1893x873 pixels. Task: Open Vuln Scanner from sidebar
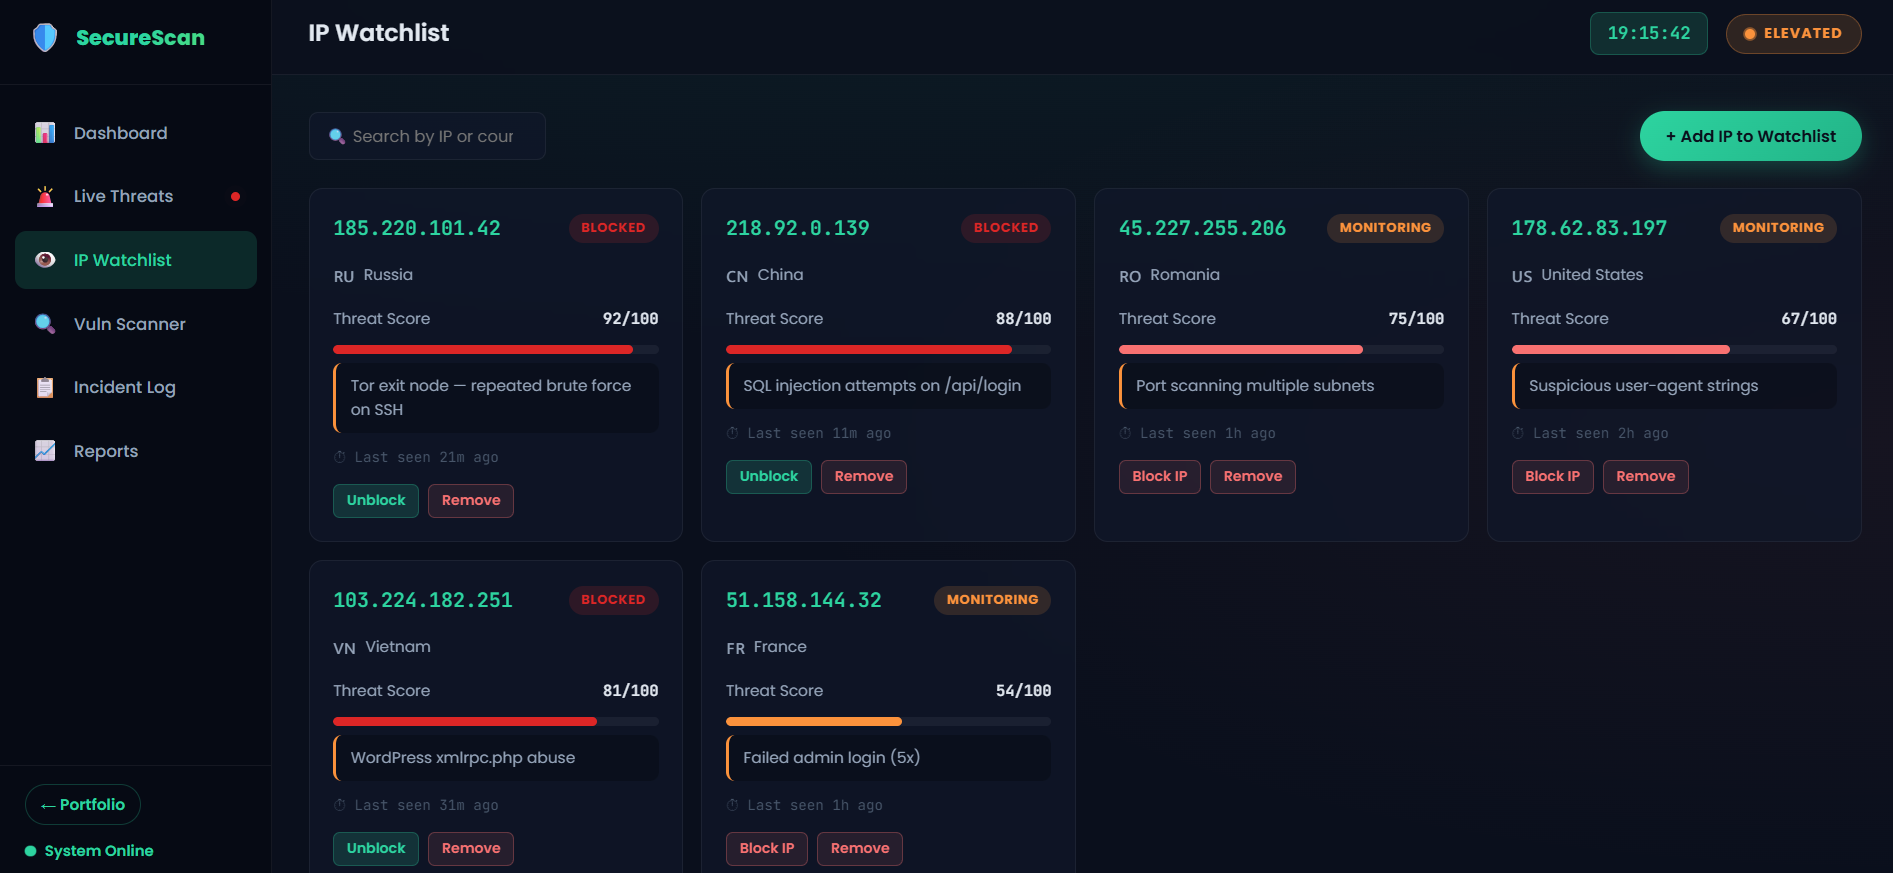coord(136,324)
